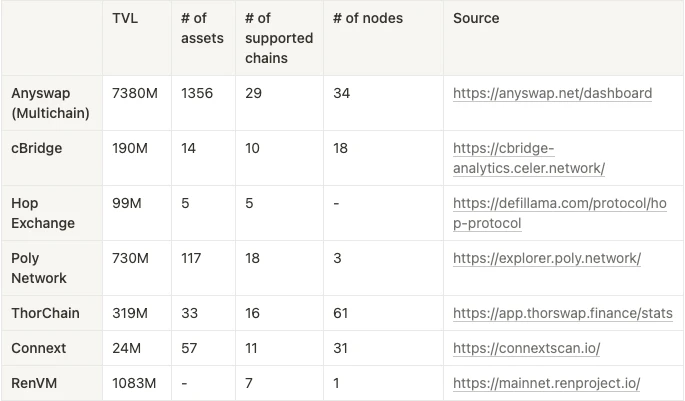Click the Connext row label

point(38,348)
